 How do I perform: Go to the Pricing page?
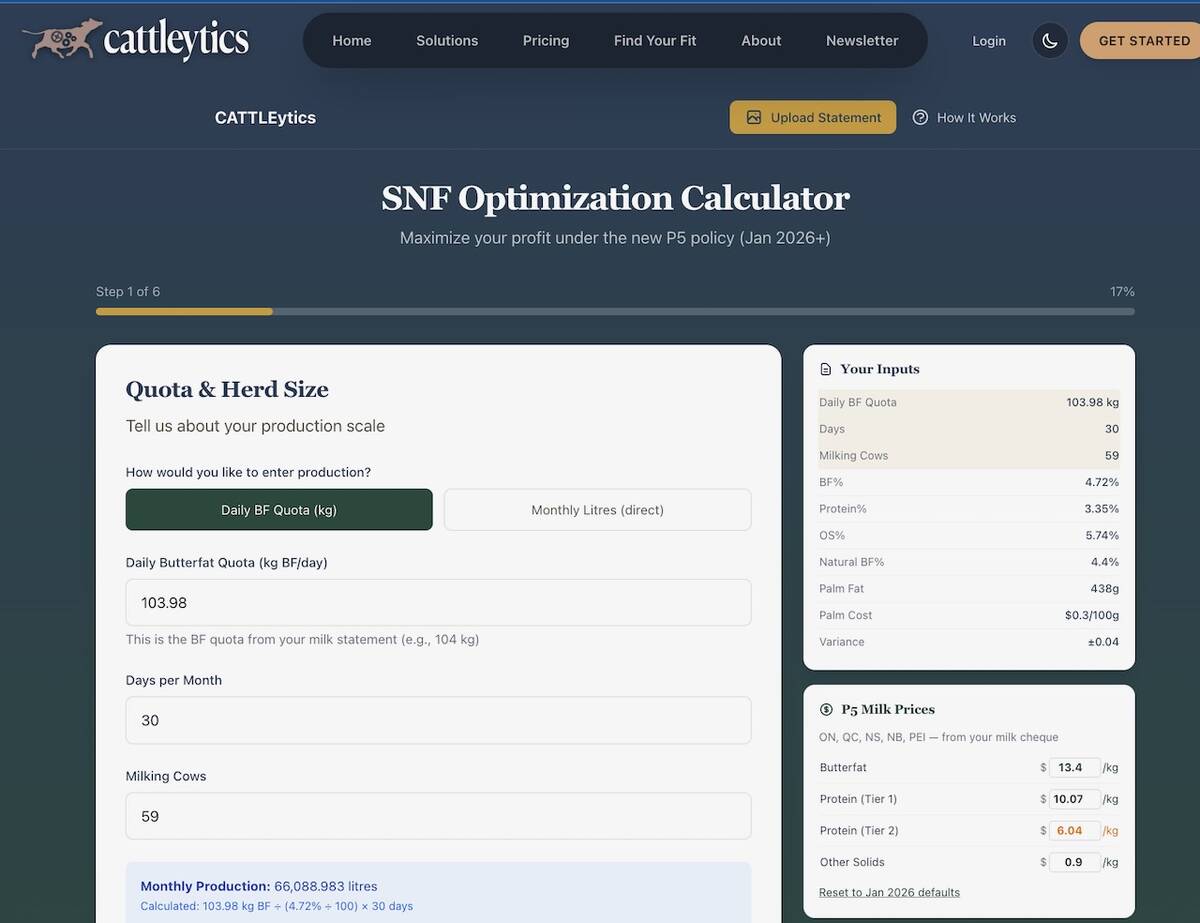545,41
